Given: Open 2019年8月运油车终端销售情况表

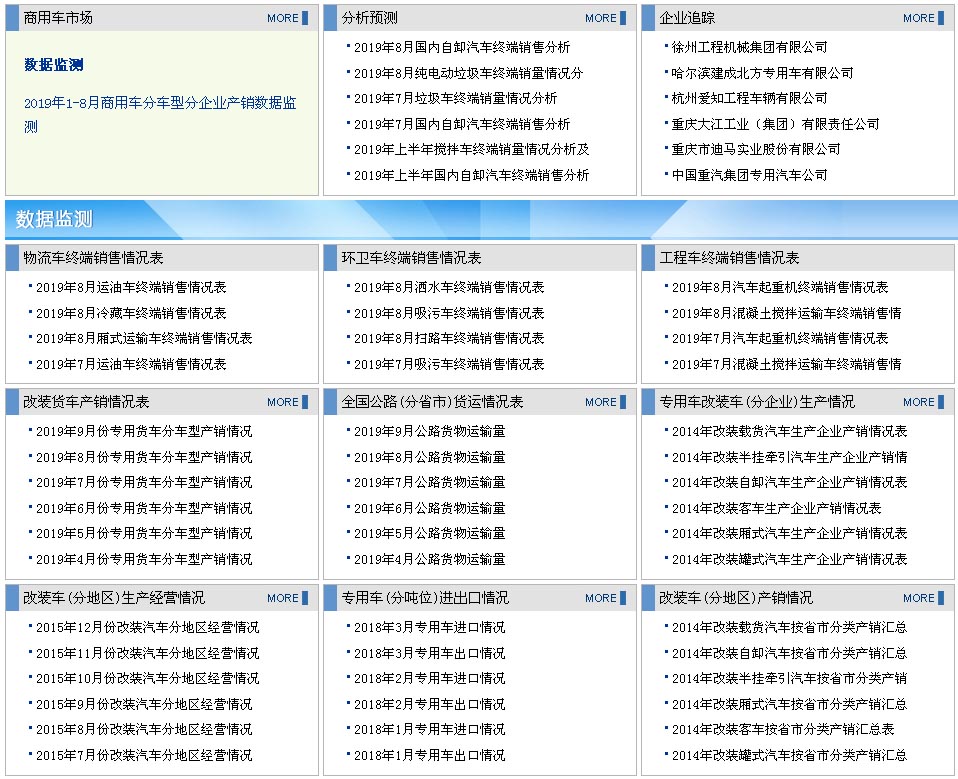Looking at the screenshot, I should [x=131, y=287].
